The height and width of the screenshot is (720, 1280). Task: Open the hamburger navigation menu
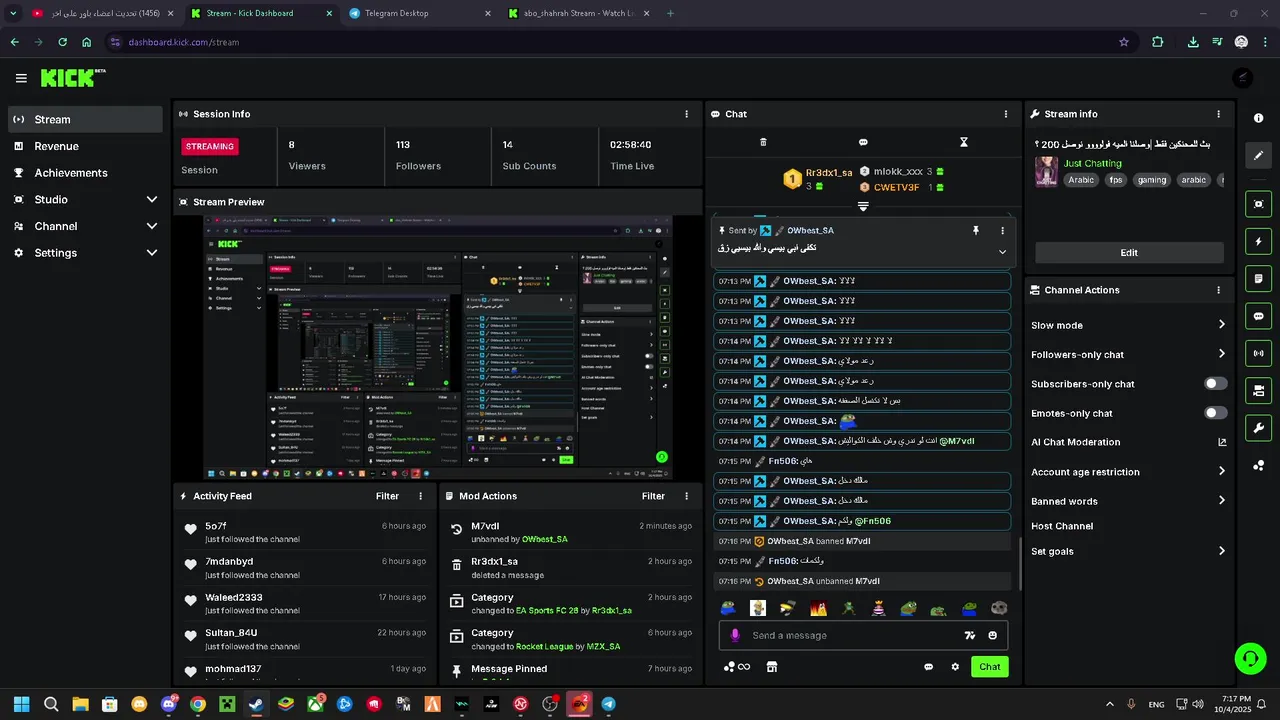21,78
